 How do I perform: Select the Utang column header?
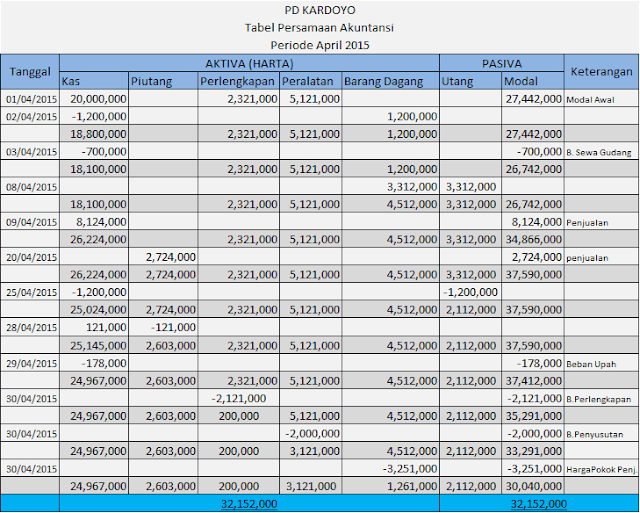pyautogui.click(x=471, y=81)
